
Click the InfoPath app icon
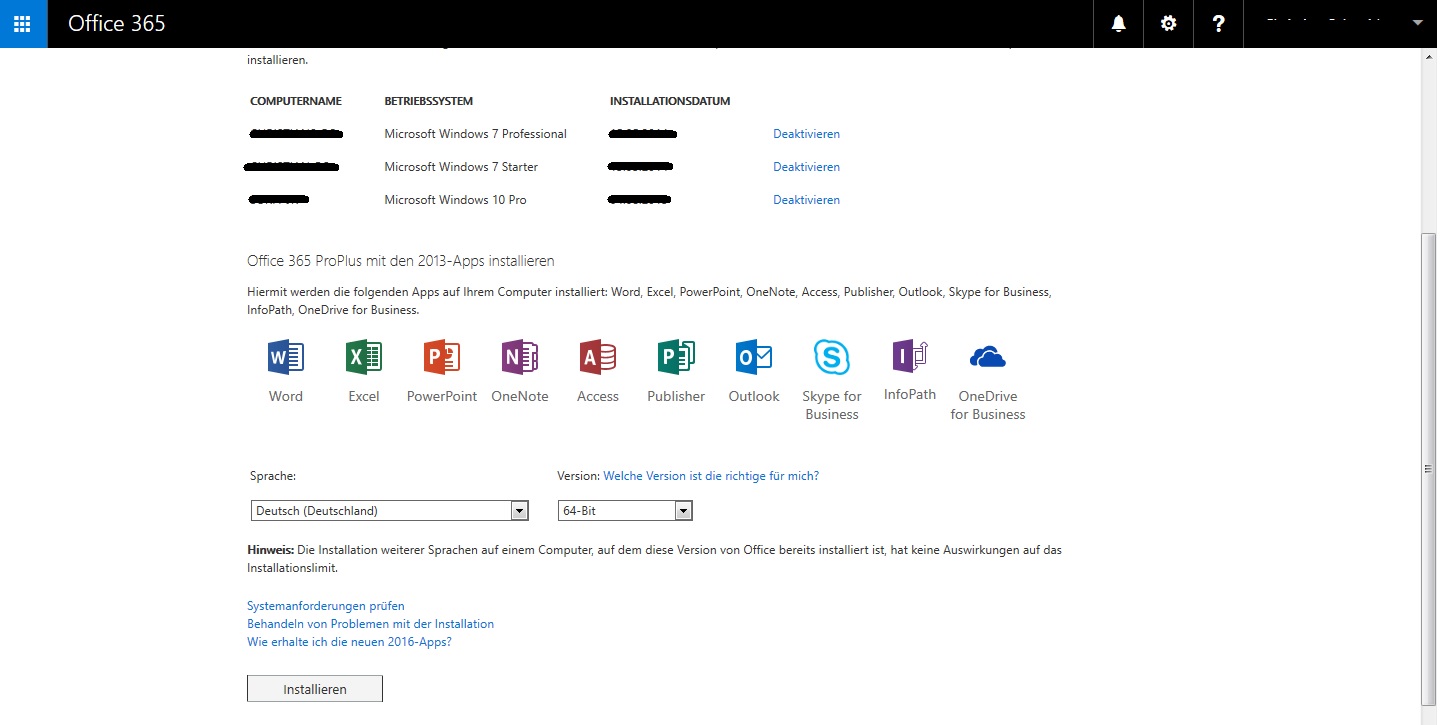tap(909, 356)
